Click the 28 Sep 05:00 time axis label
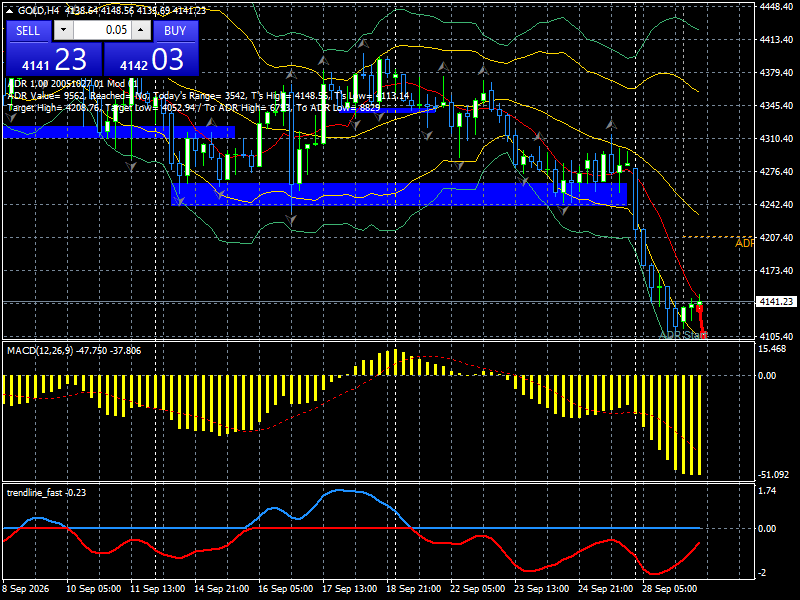Screen dimensions: 800x600 coord(669,589)
